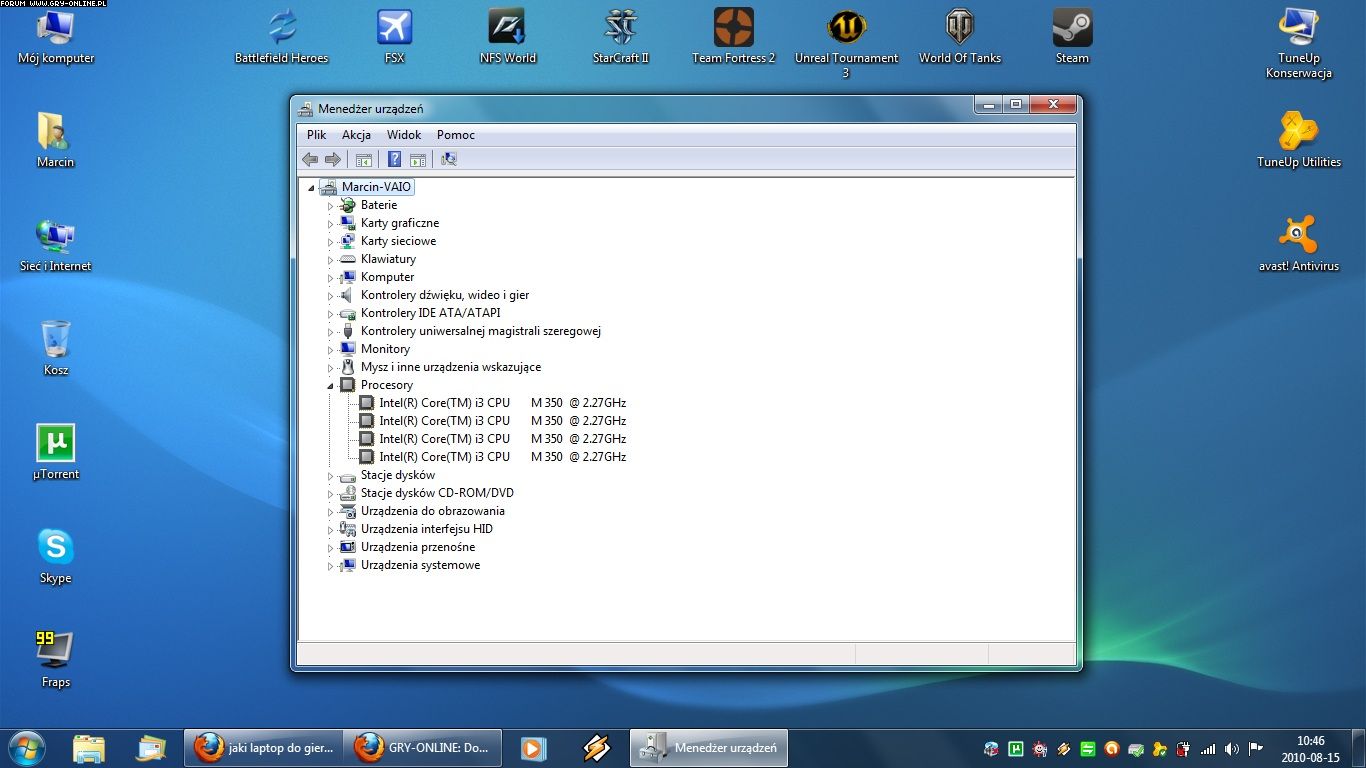This screenshot has height=768, width=1366.
Task: Switch to GRY-ONLINE Firefox taskbar window
Action: click(422, 748)
